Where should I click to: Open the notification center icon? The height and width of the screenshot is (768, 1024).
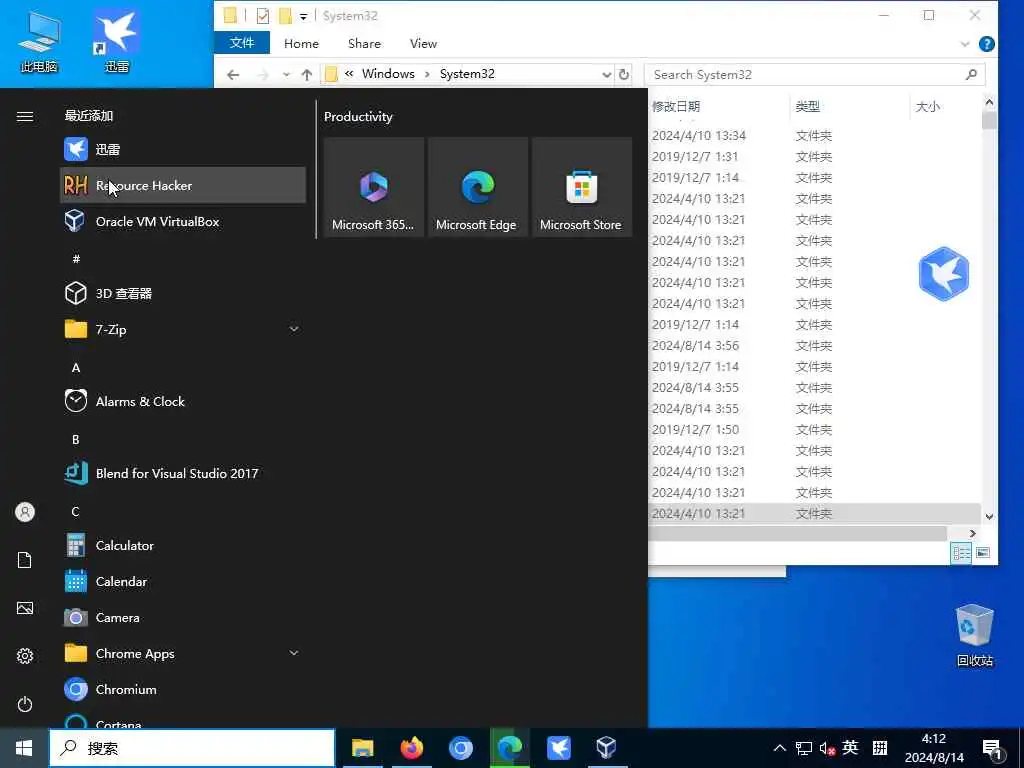pyautogui.click(x=992, y=749)
